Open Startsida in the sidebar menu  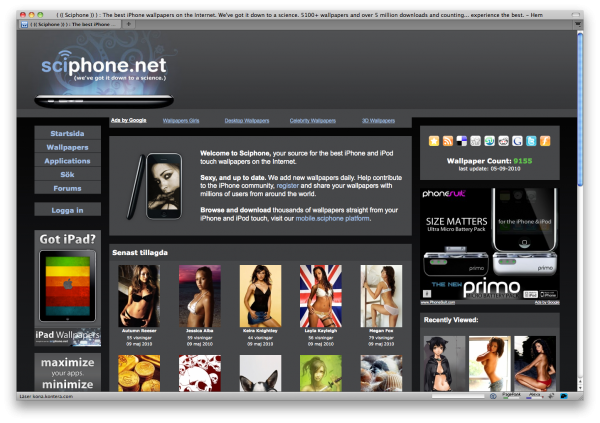(x=67, y=133)
